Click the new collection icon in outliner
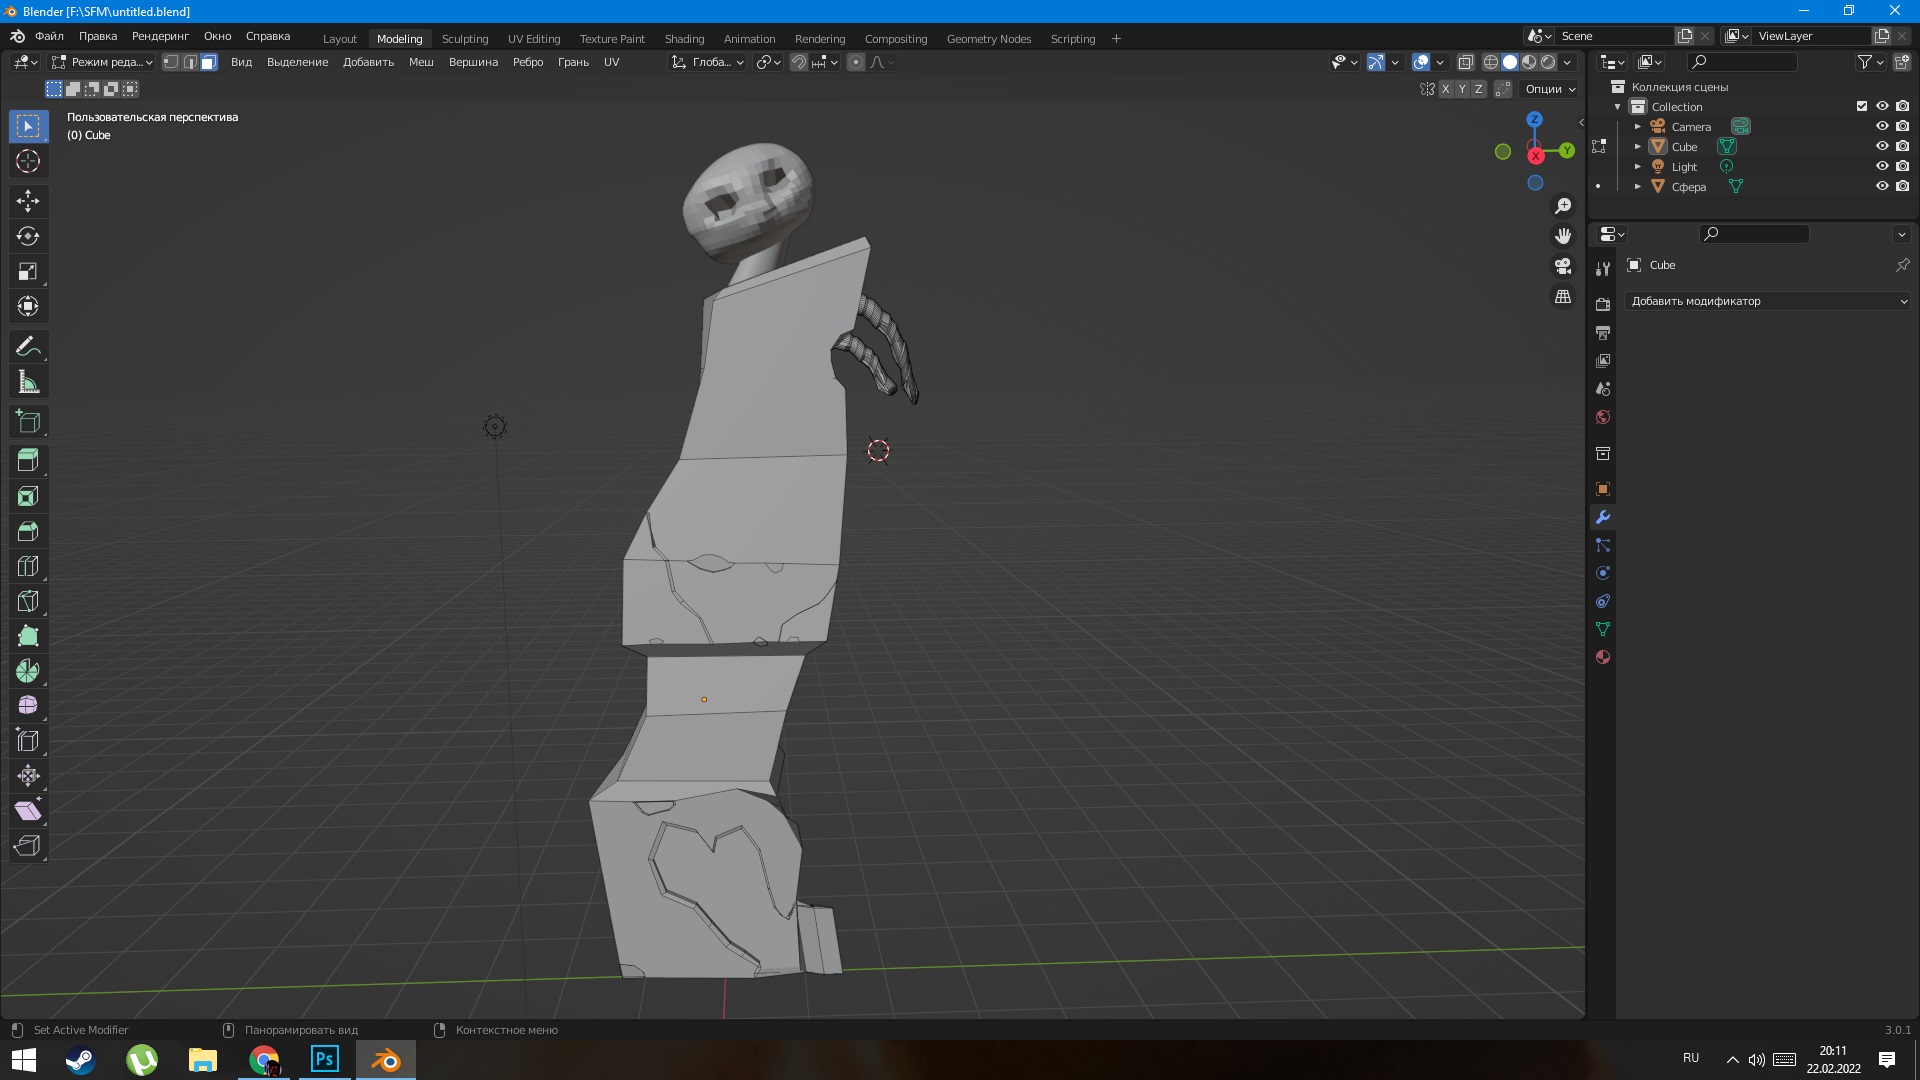This screenshot has height=1080, width=1920. tap(1902, 62)
